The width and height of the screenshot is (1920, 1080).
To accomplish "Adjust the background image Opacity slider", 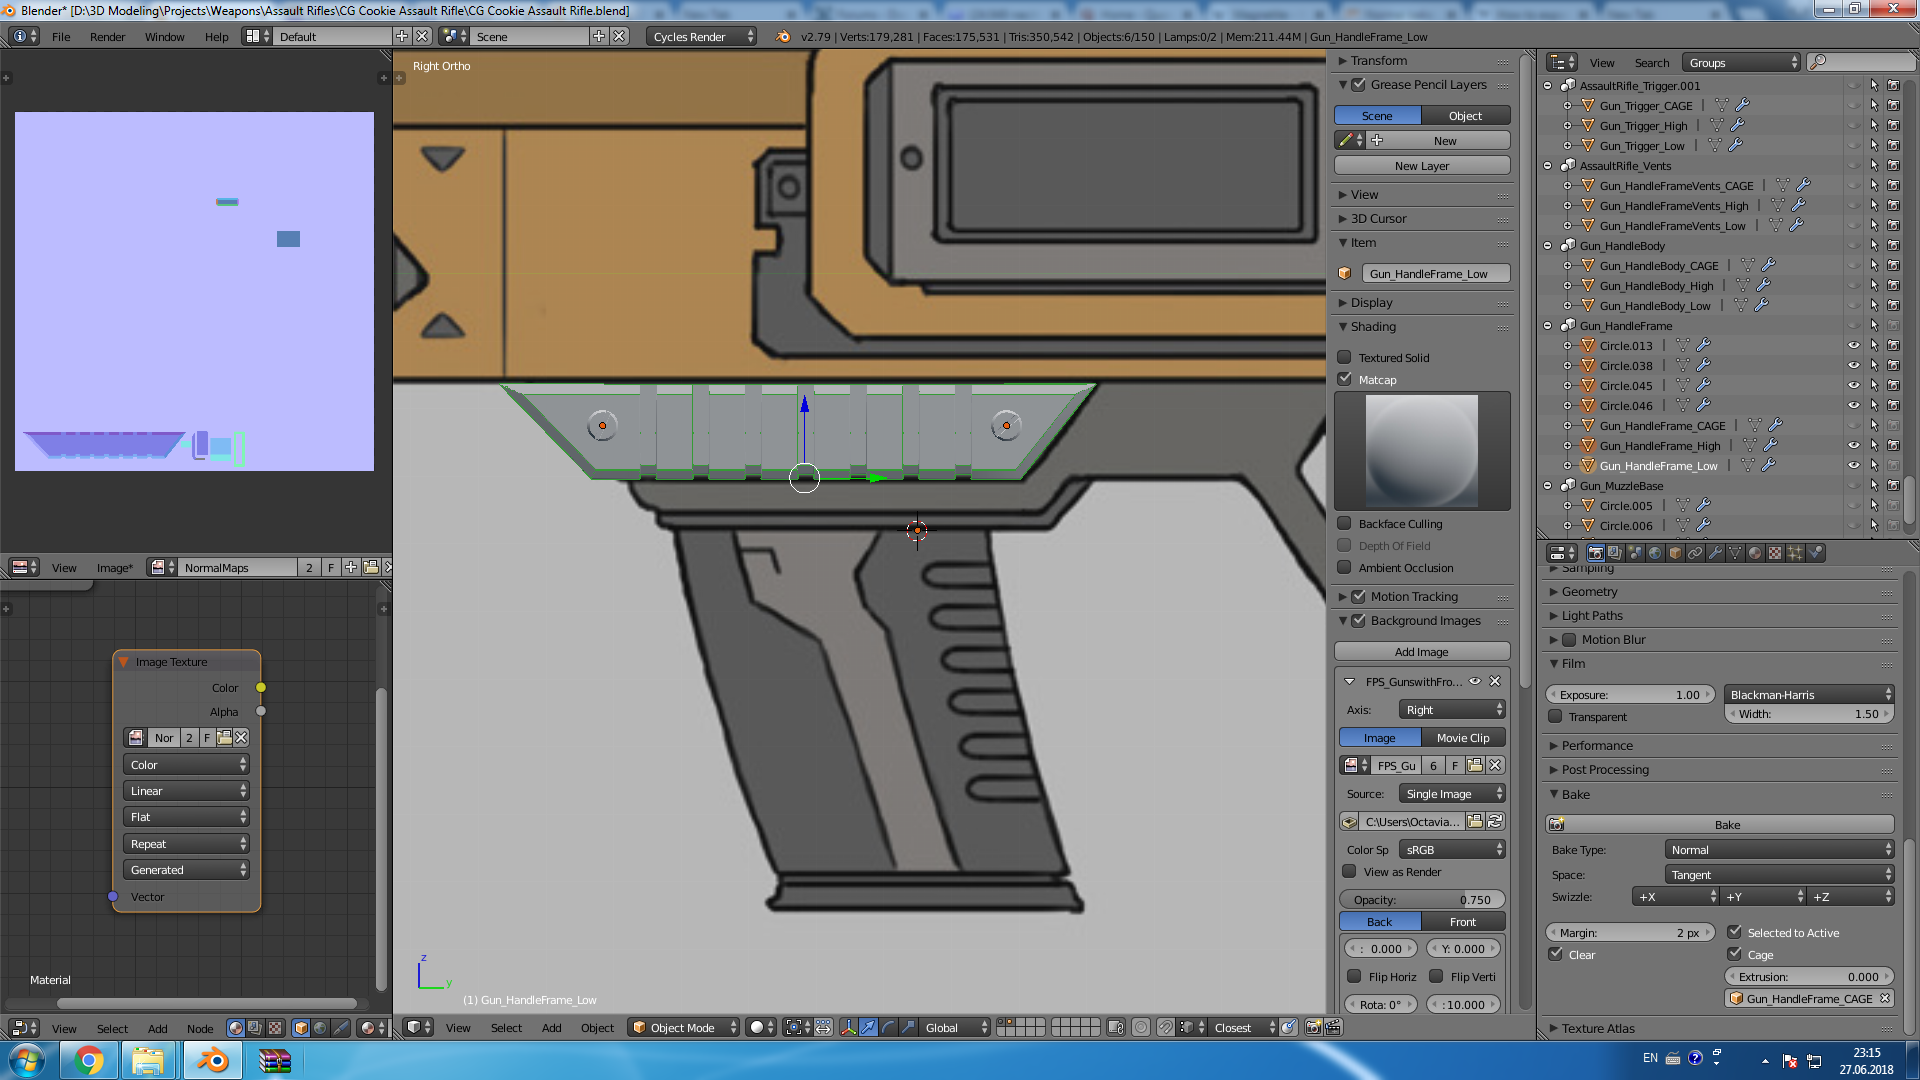I will coord(1421,899).
